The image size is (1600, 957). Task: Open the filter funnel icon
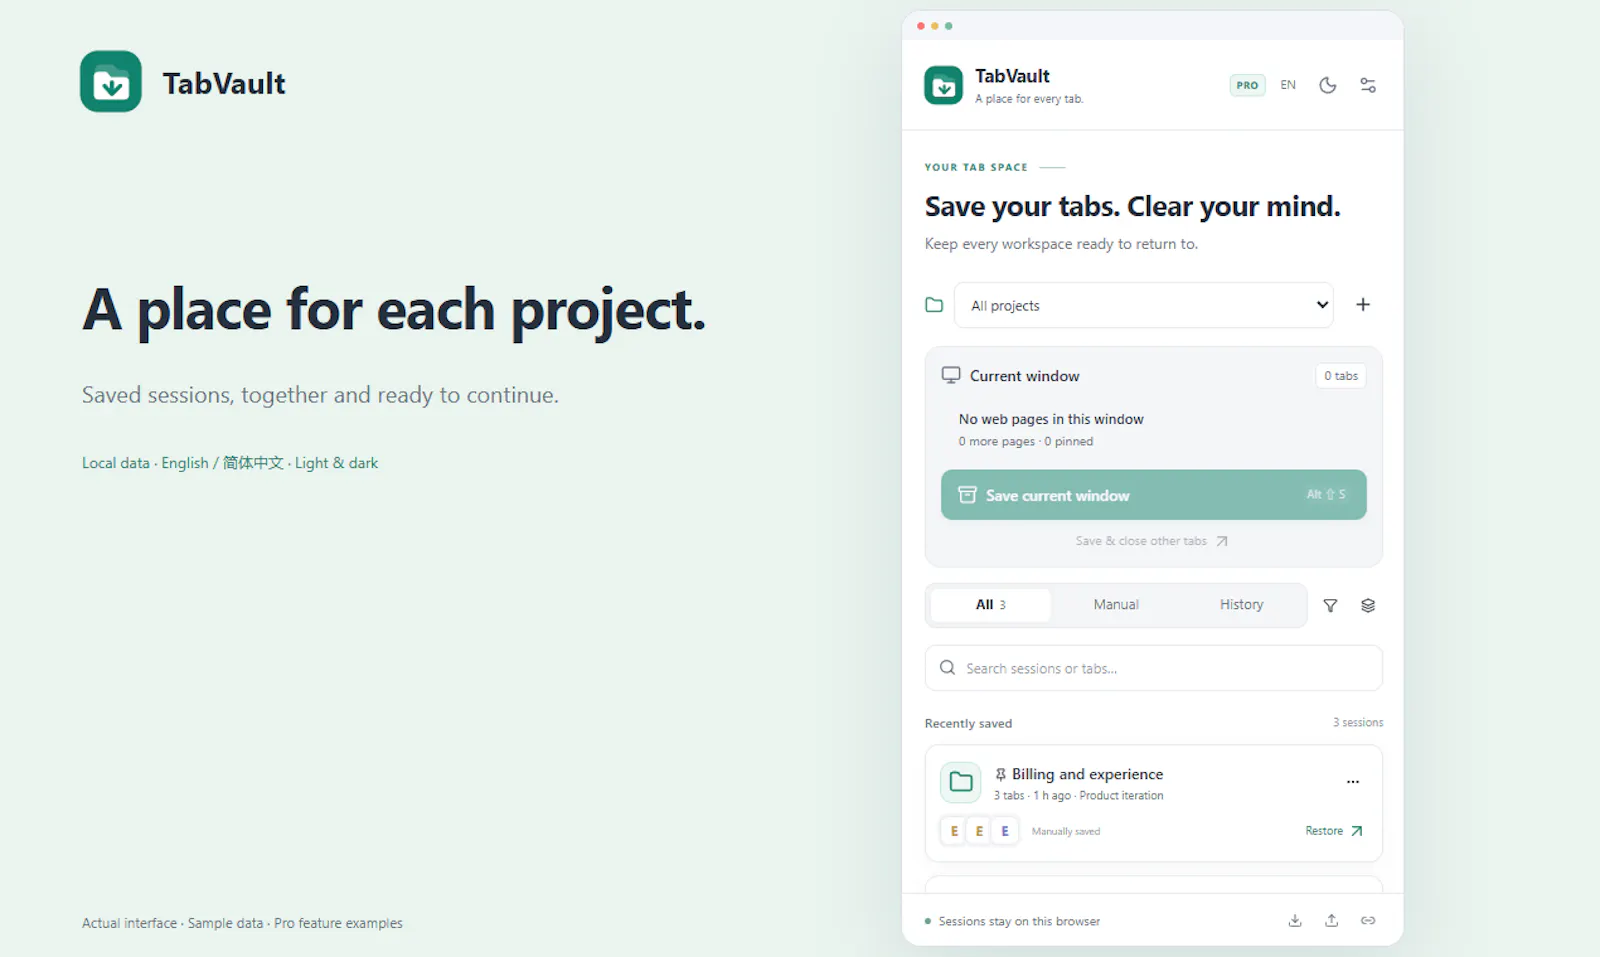click(1330, 605)
